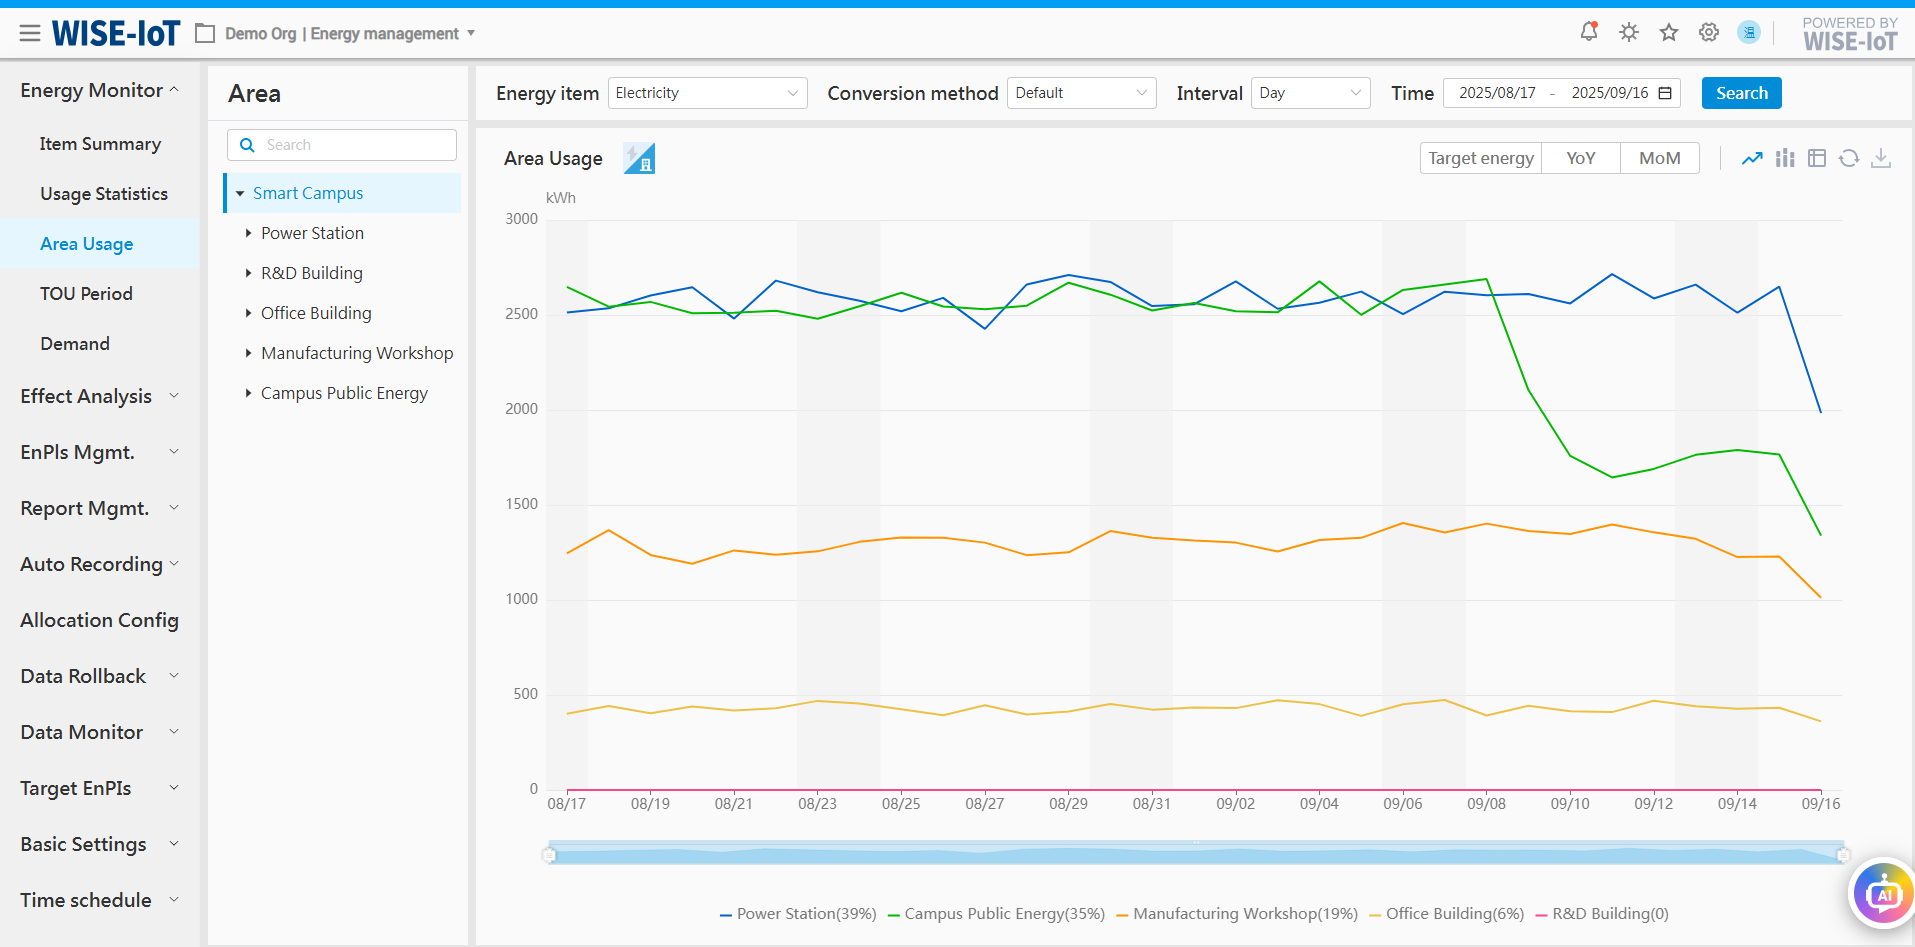The image size is (1915, 947).
Task: Click the right handle of time range slider
Action: (1843, 855)
